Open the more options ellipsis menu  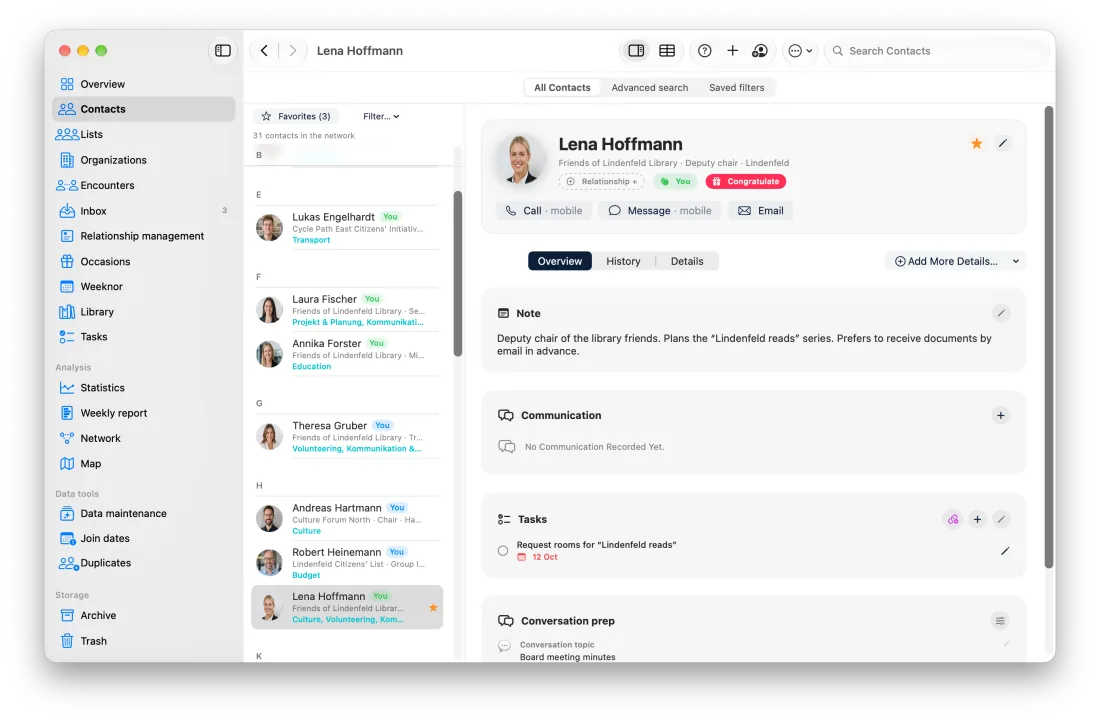click(800, 50)
